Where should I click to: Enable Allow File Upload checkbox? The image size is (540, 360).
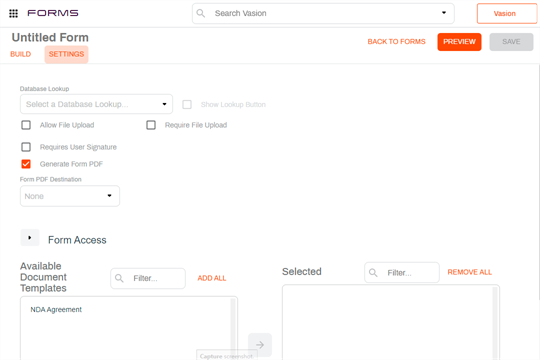(x=26, y=125)
